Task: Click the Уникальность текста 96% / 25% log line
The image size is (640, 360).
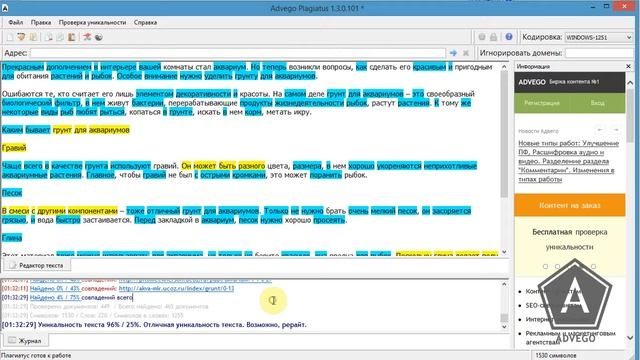Action: tap(154, 325)
